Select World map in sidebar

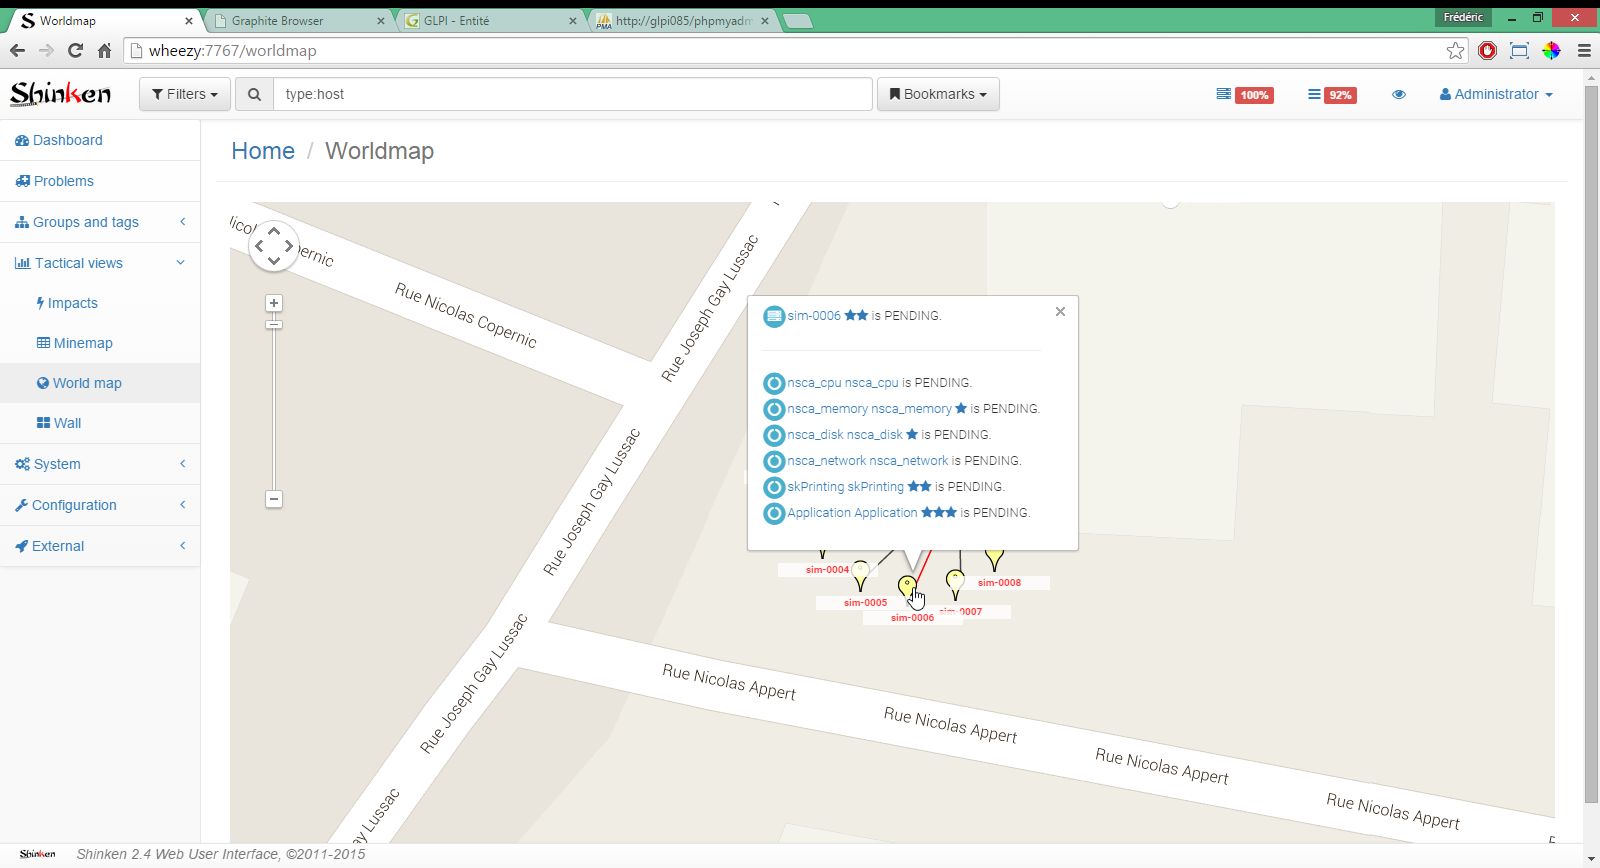[100, 383]
